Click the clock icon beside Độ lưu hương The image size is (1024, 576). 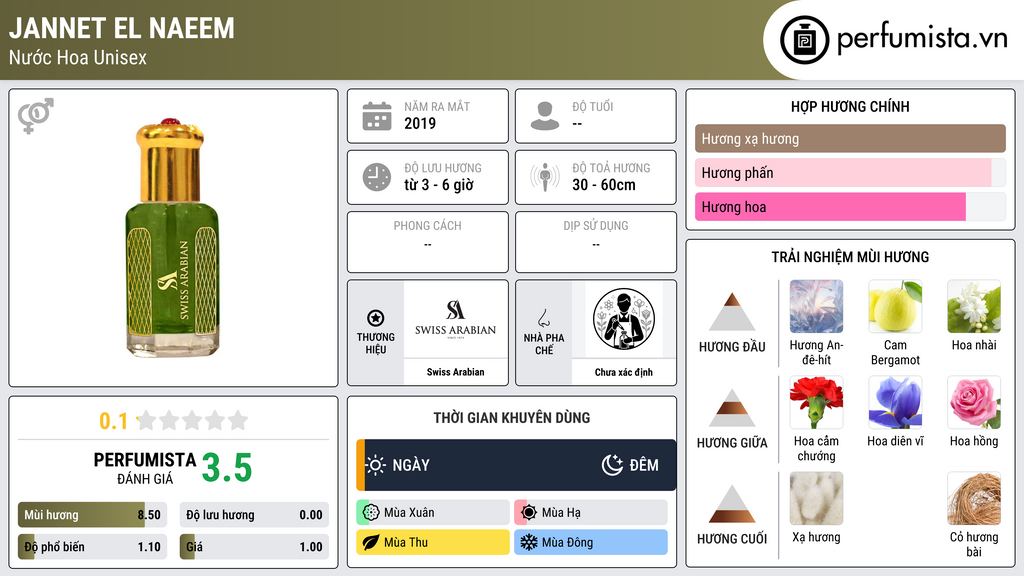(x=377, y=177)
